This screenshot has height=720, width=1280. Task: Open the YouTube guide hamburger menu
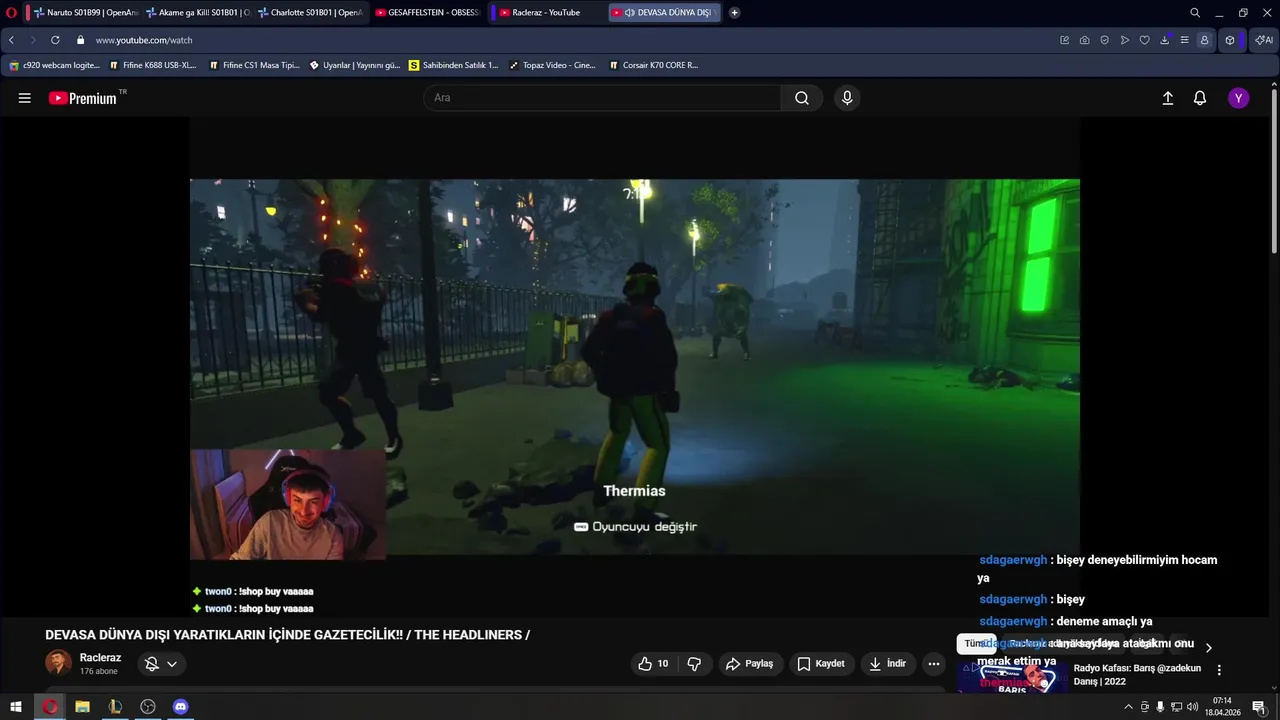tap(25, 98)
